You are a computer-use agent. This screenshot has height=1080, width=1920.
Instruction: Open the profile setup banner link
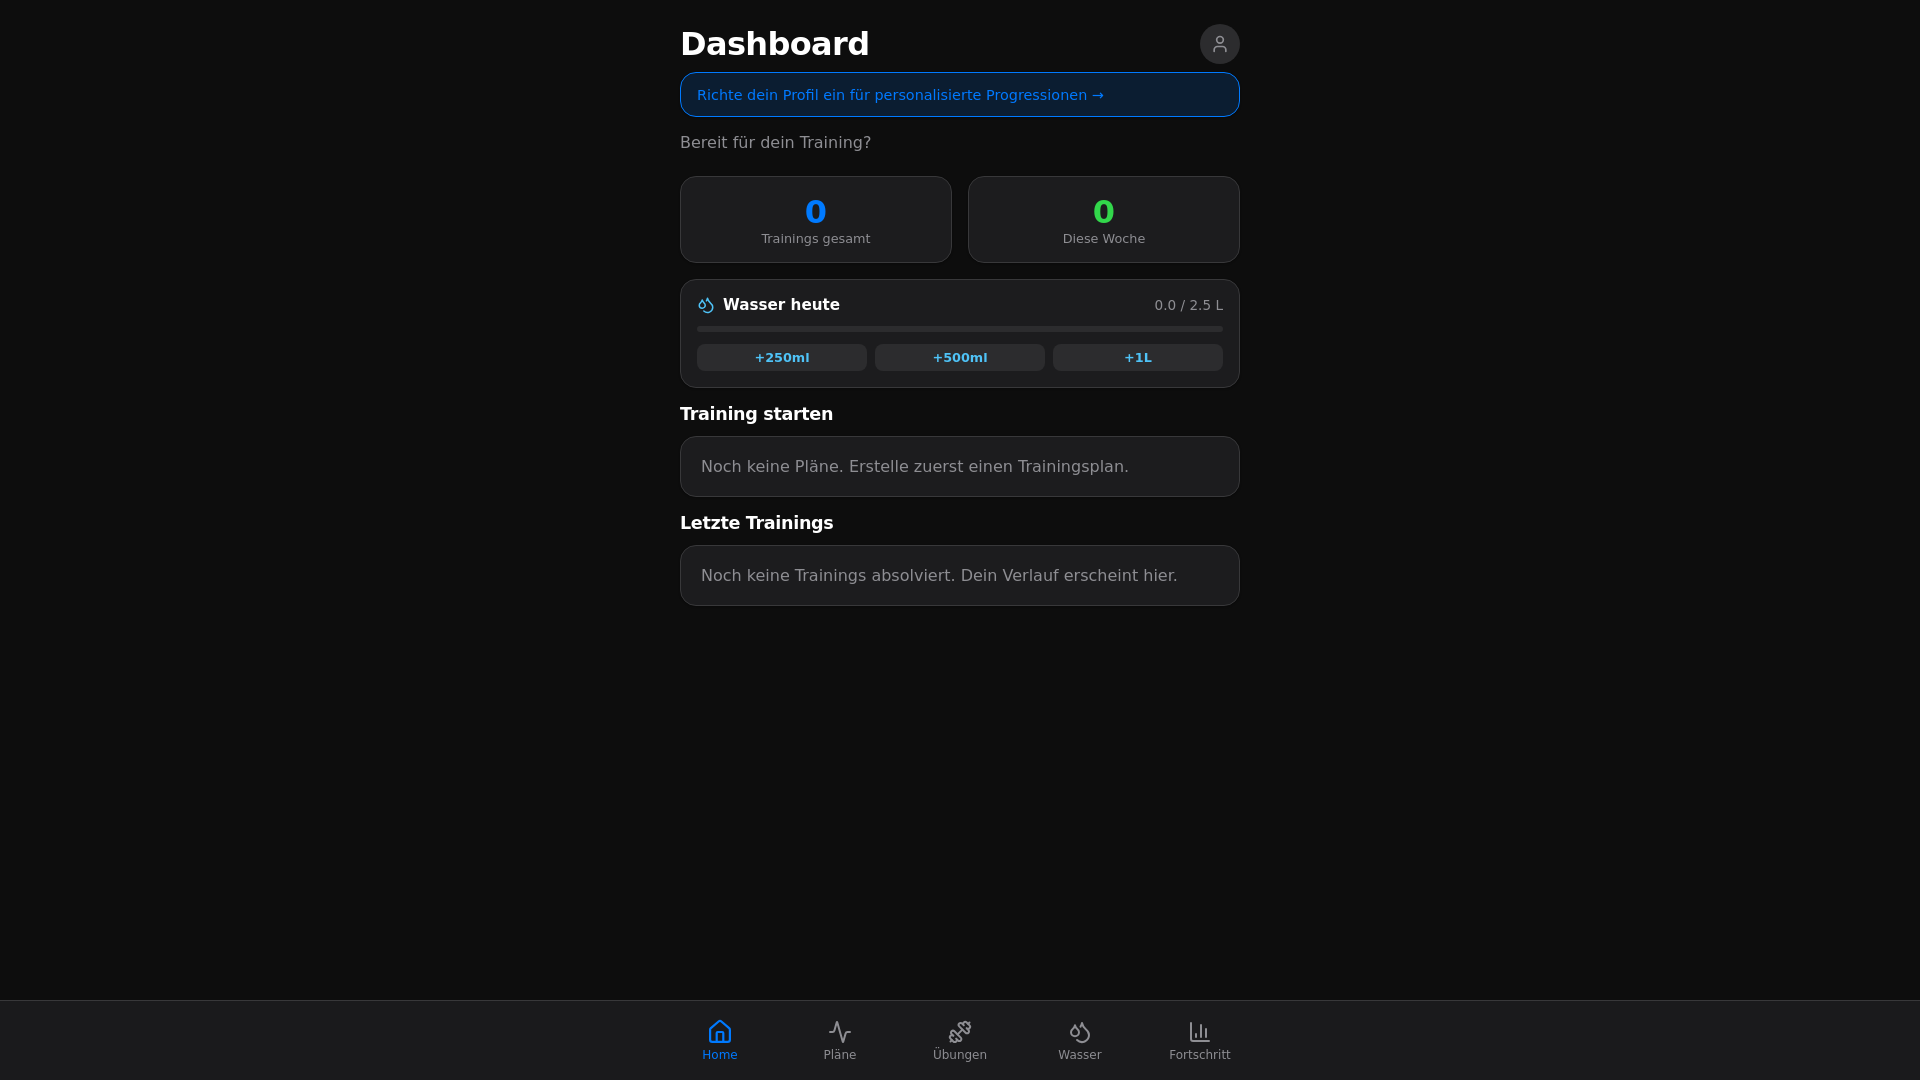click(900, 95)
